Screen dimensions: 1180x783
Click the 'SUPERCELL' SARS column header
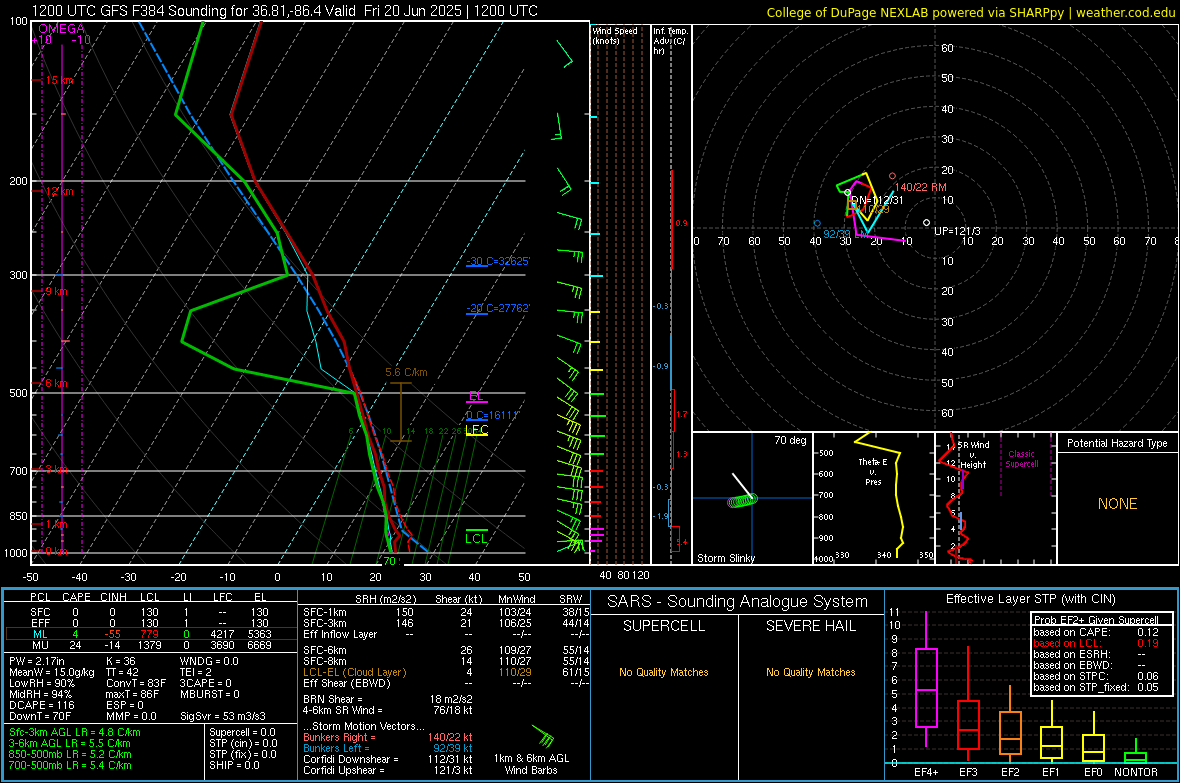pos(664,626)
